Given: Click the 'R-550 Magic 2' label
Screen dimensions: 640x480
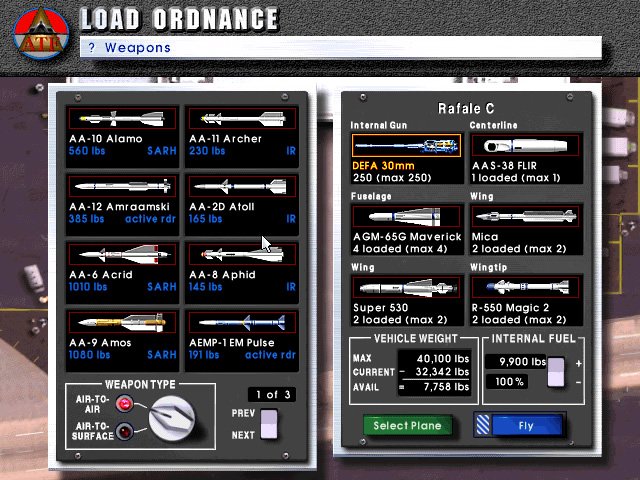Looking at the screenshot, I should 511,308.
